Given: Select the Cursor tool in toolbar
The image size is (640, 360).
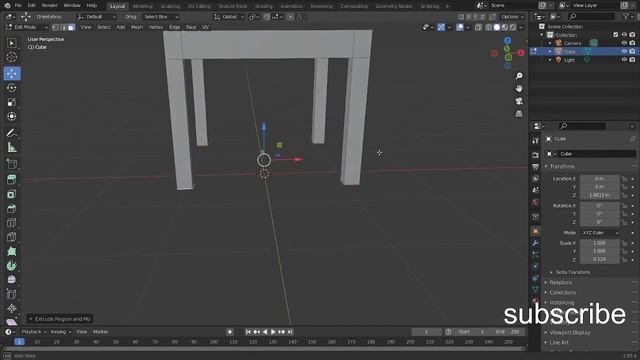Looking at the screenshot, I should click(11, 57).
